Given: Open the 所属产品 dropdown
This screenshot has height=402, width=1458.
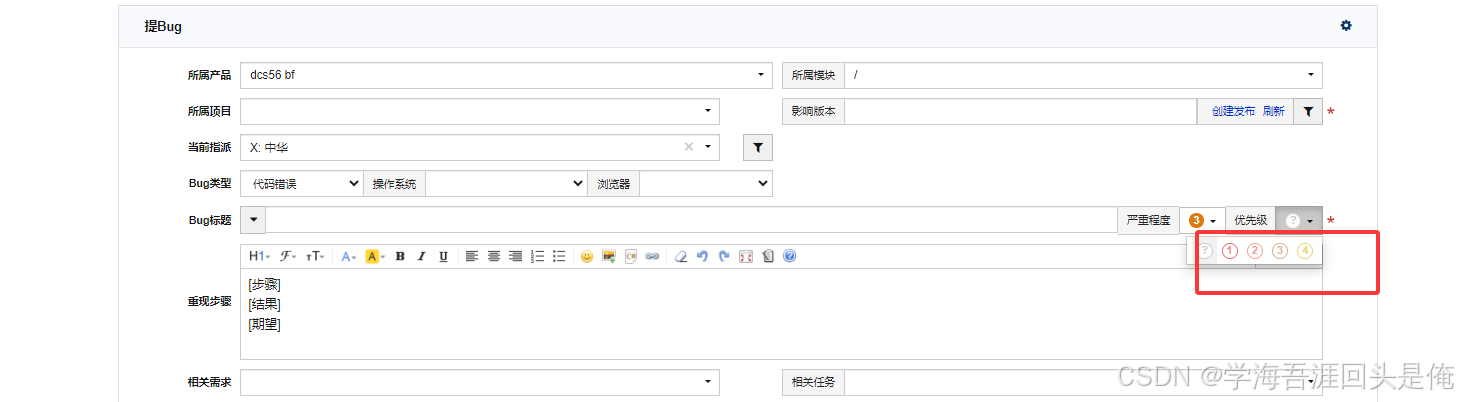Looking at the screenshot, I should (x=506, y=75).
